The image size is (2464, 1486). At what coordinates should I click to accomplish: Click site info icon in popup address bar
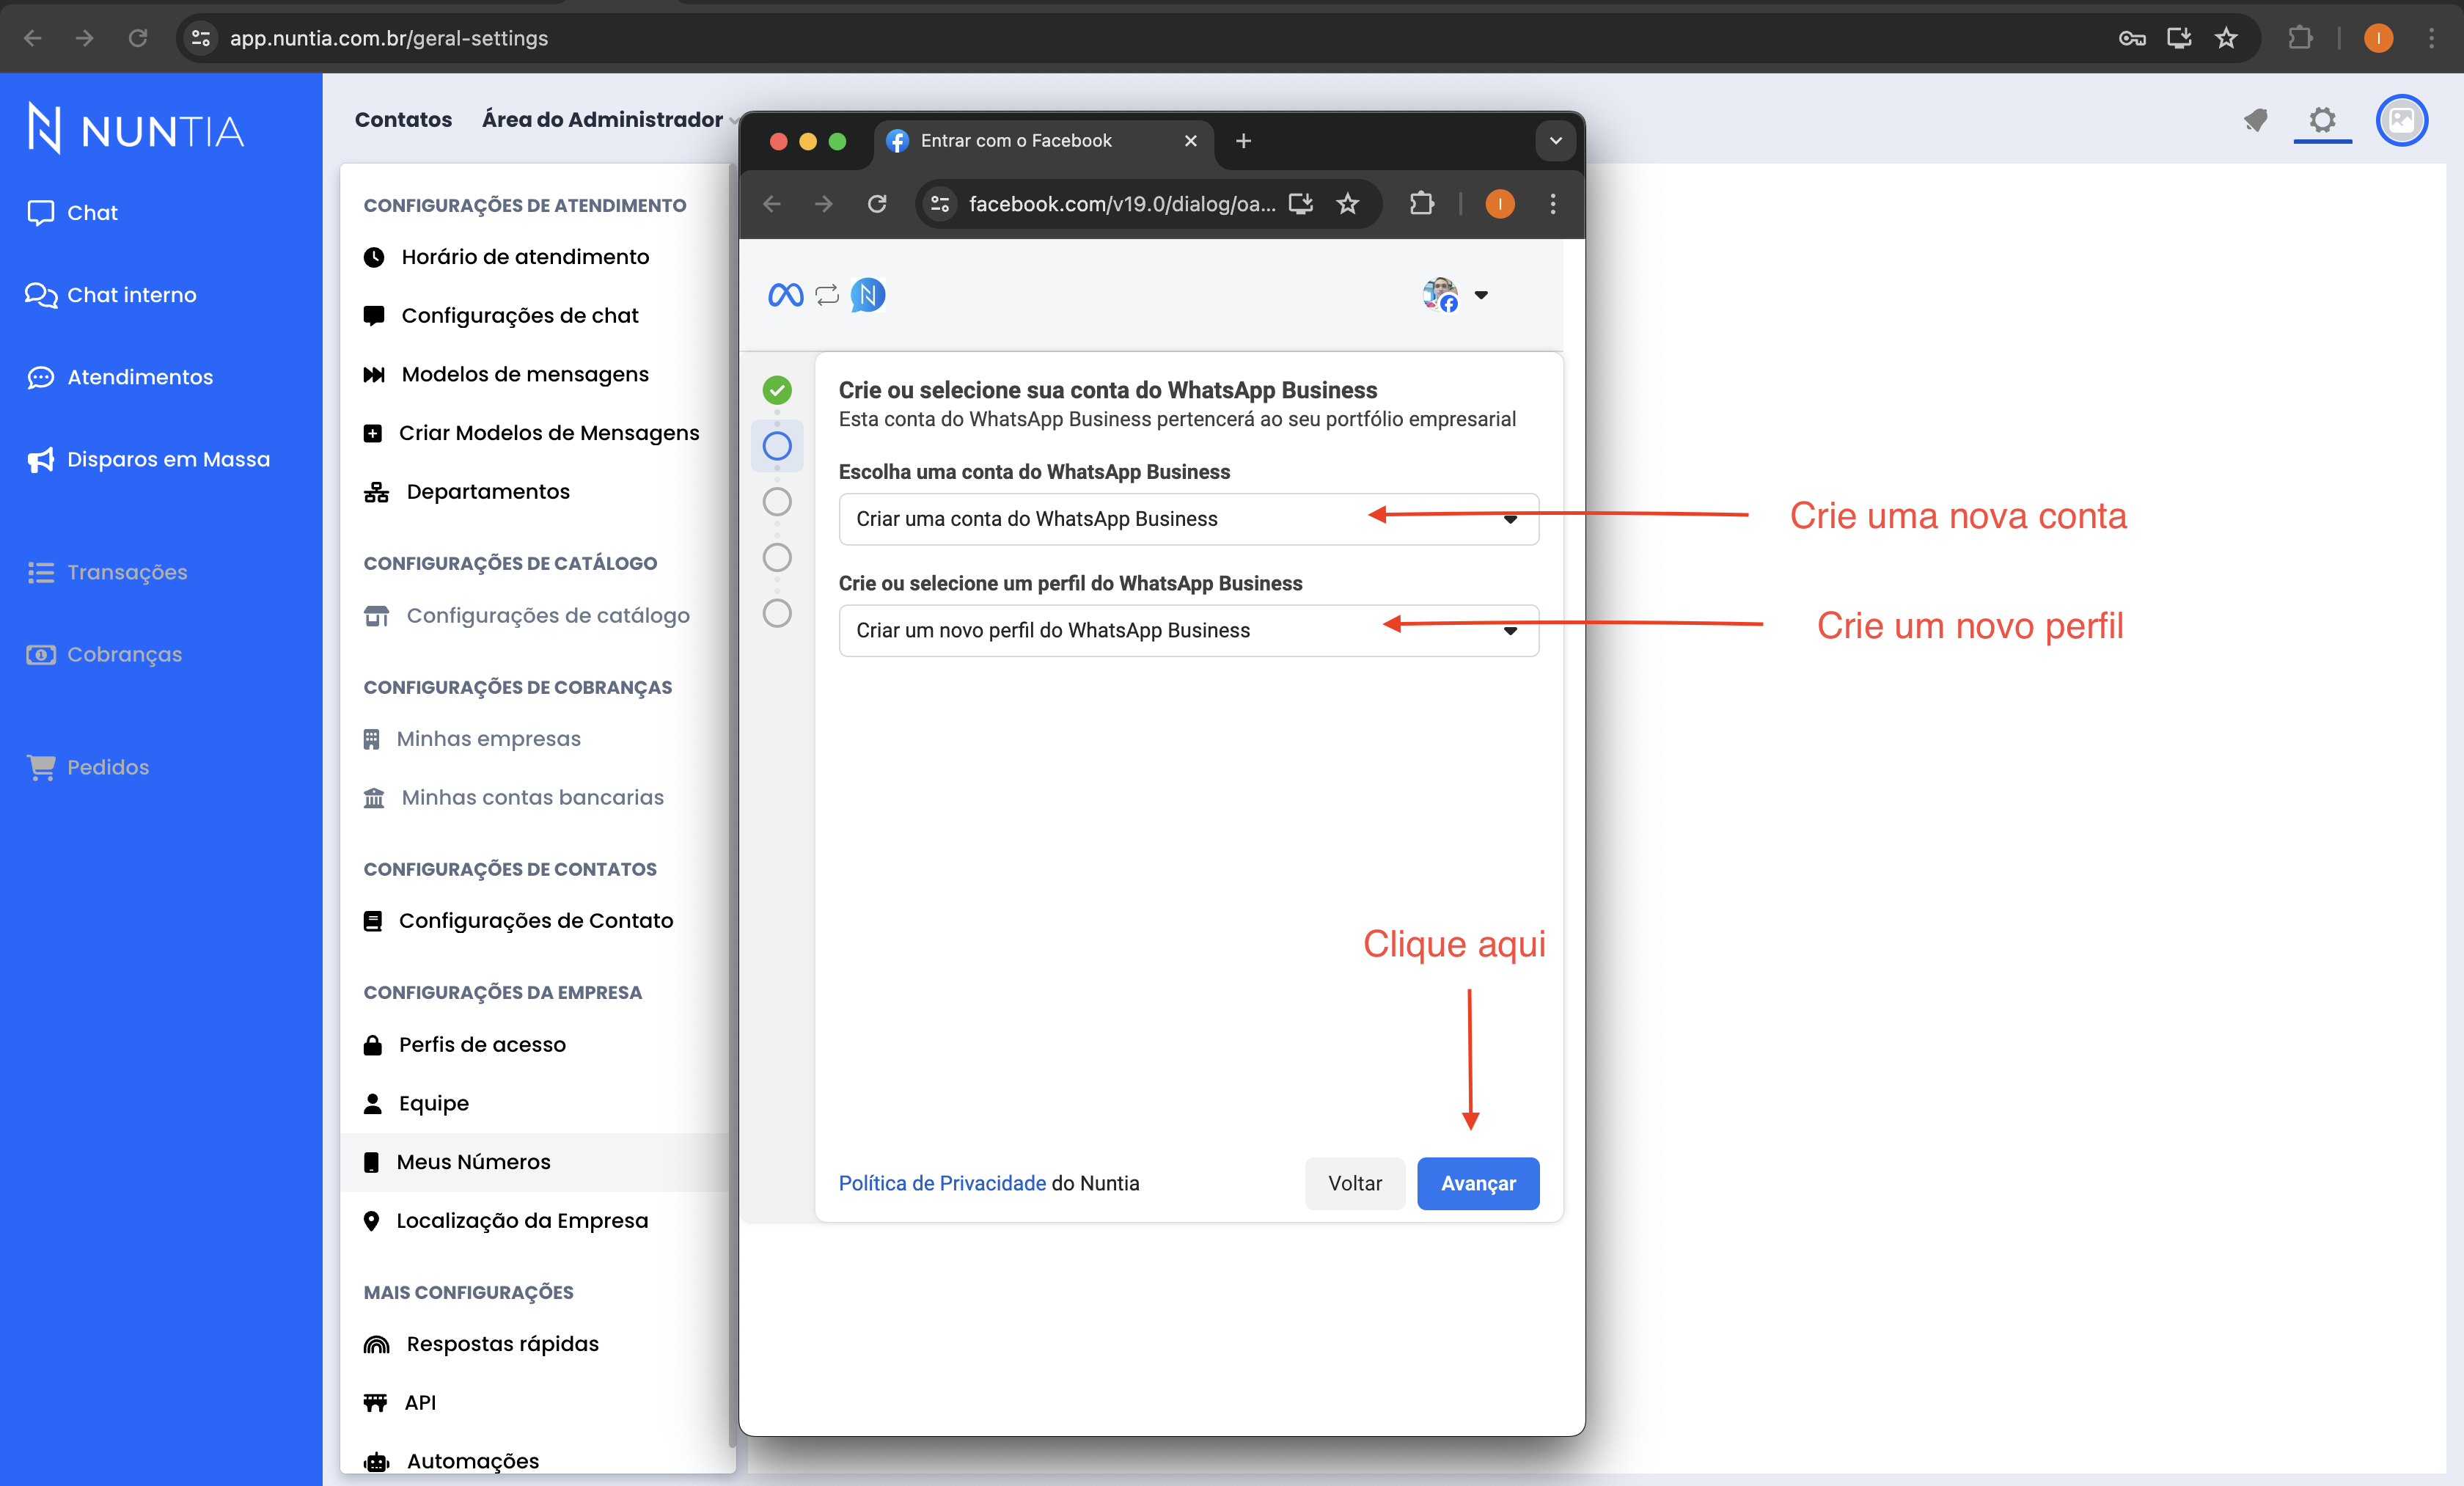click(940, 204)
